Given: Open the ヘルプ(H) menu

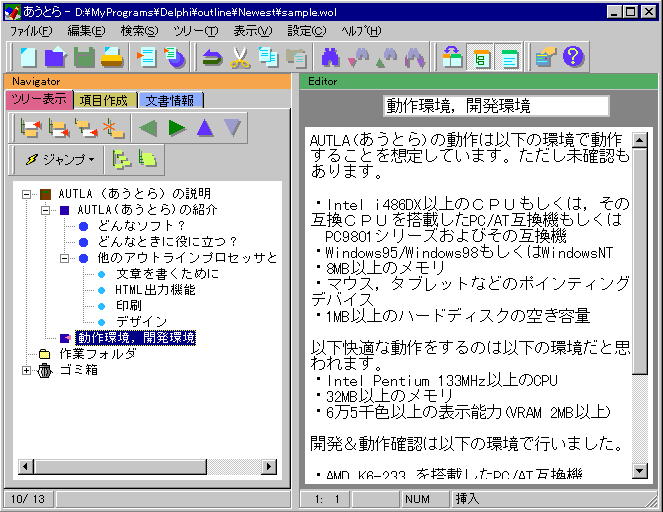Looking at the screenshot, I should [361, 31].
